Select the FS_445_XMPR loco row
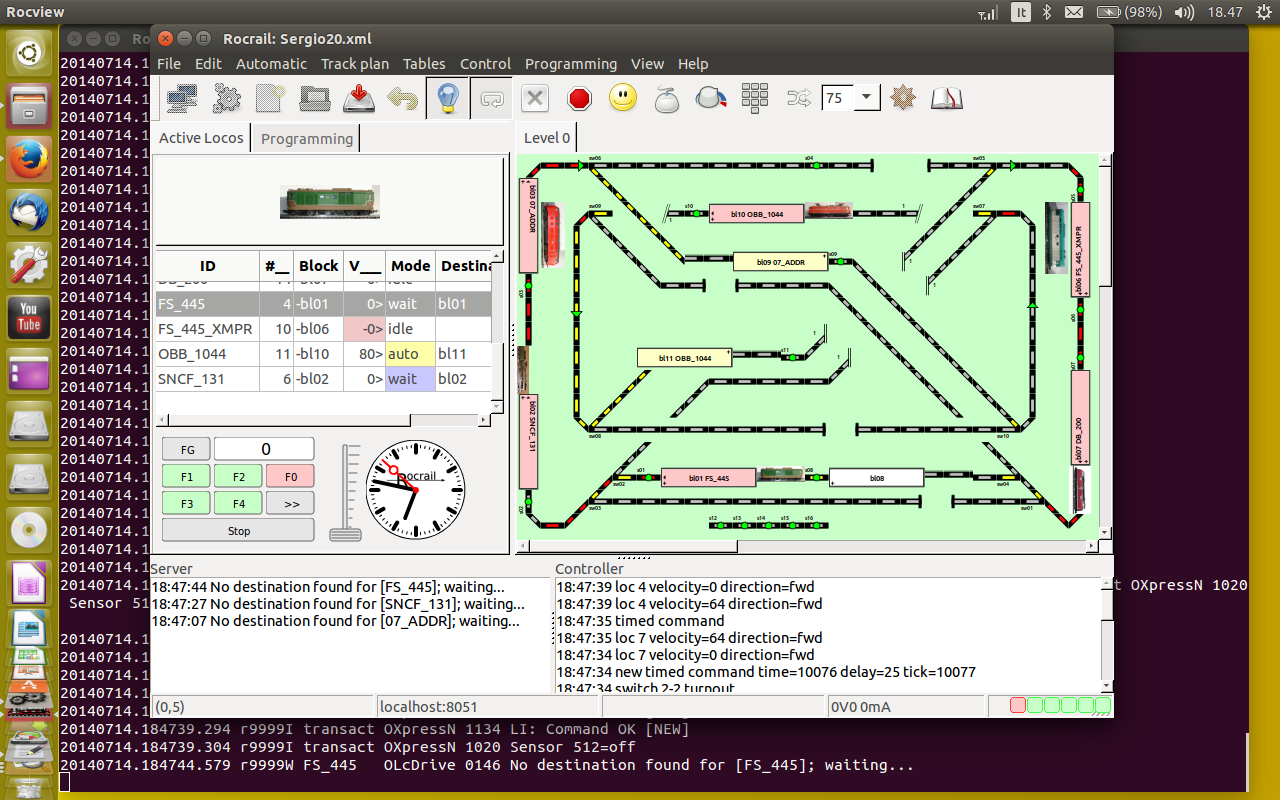Viewport: 1280px width, 800px height. coord(323,328)
